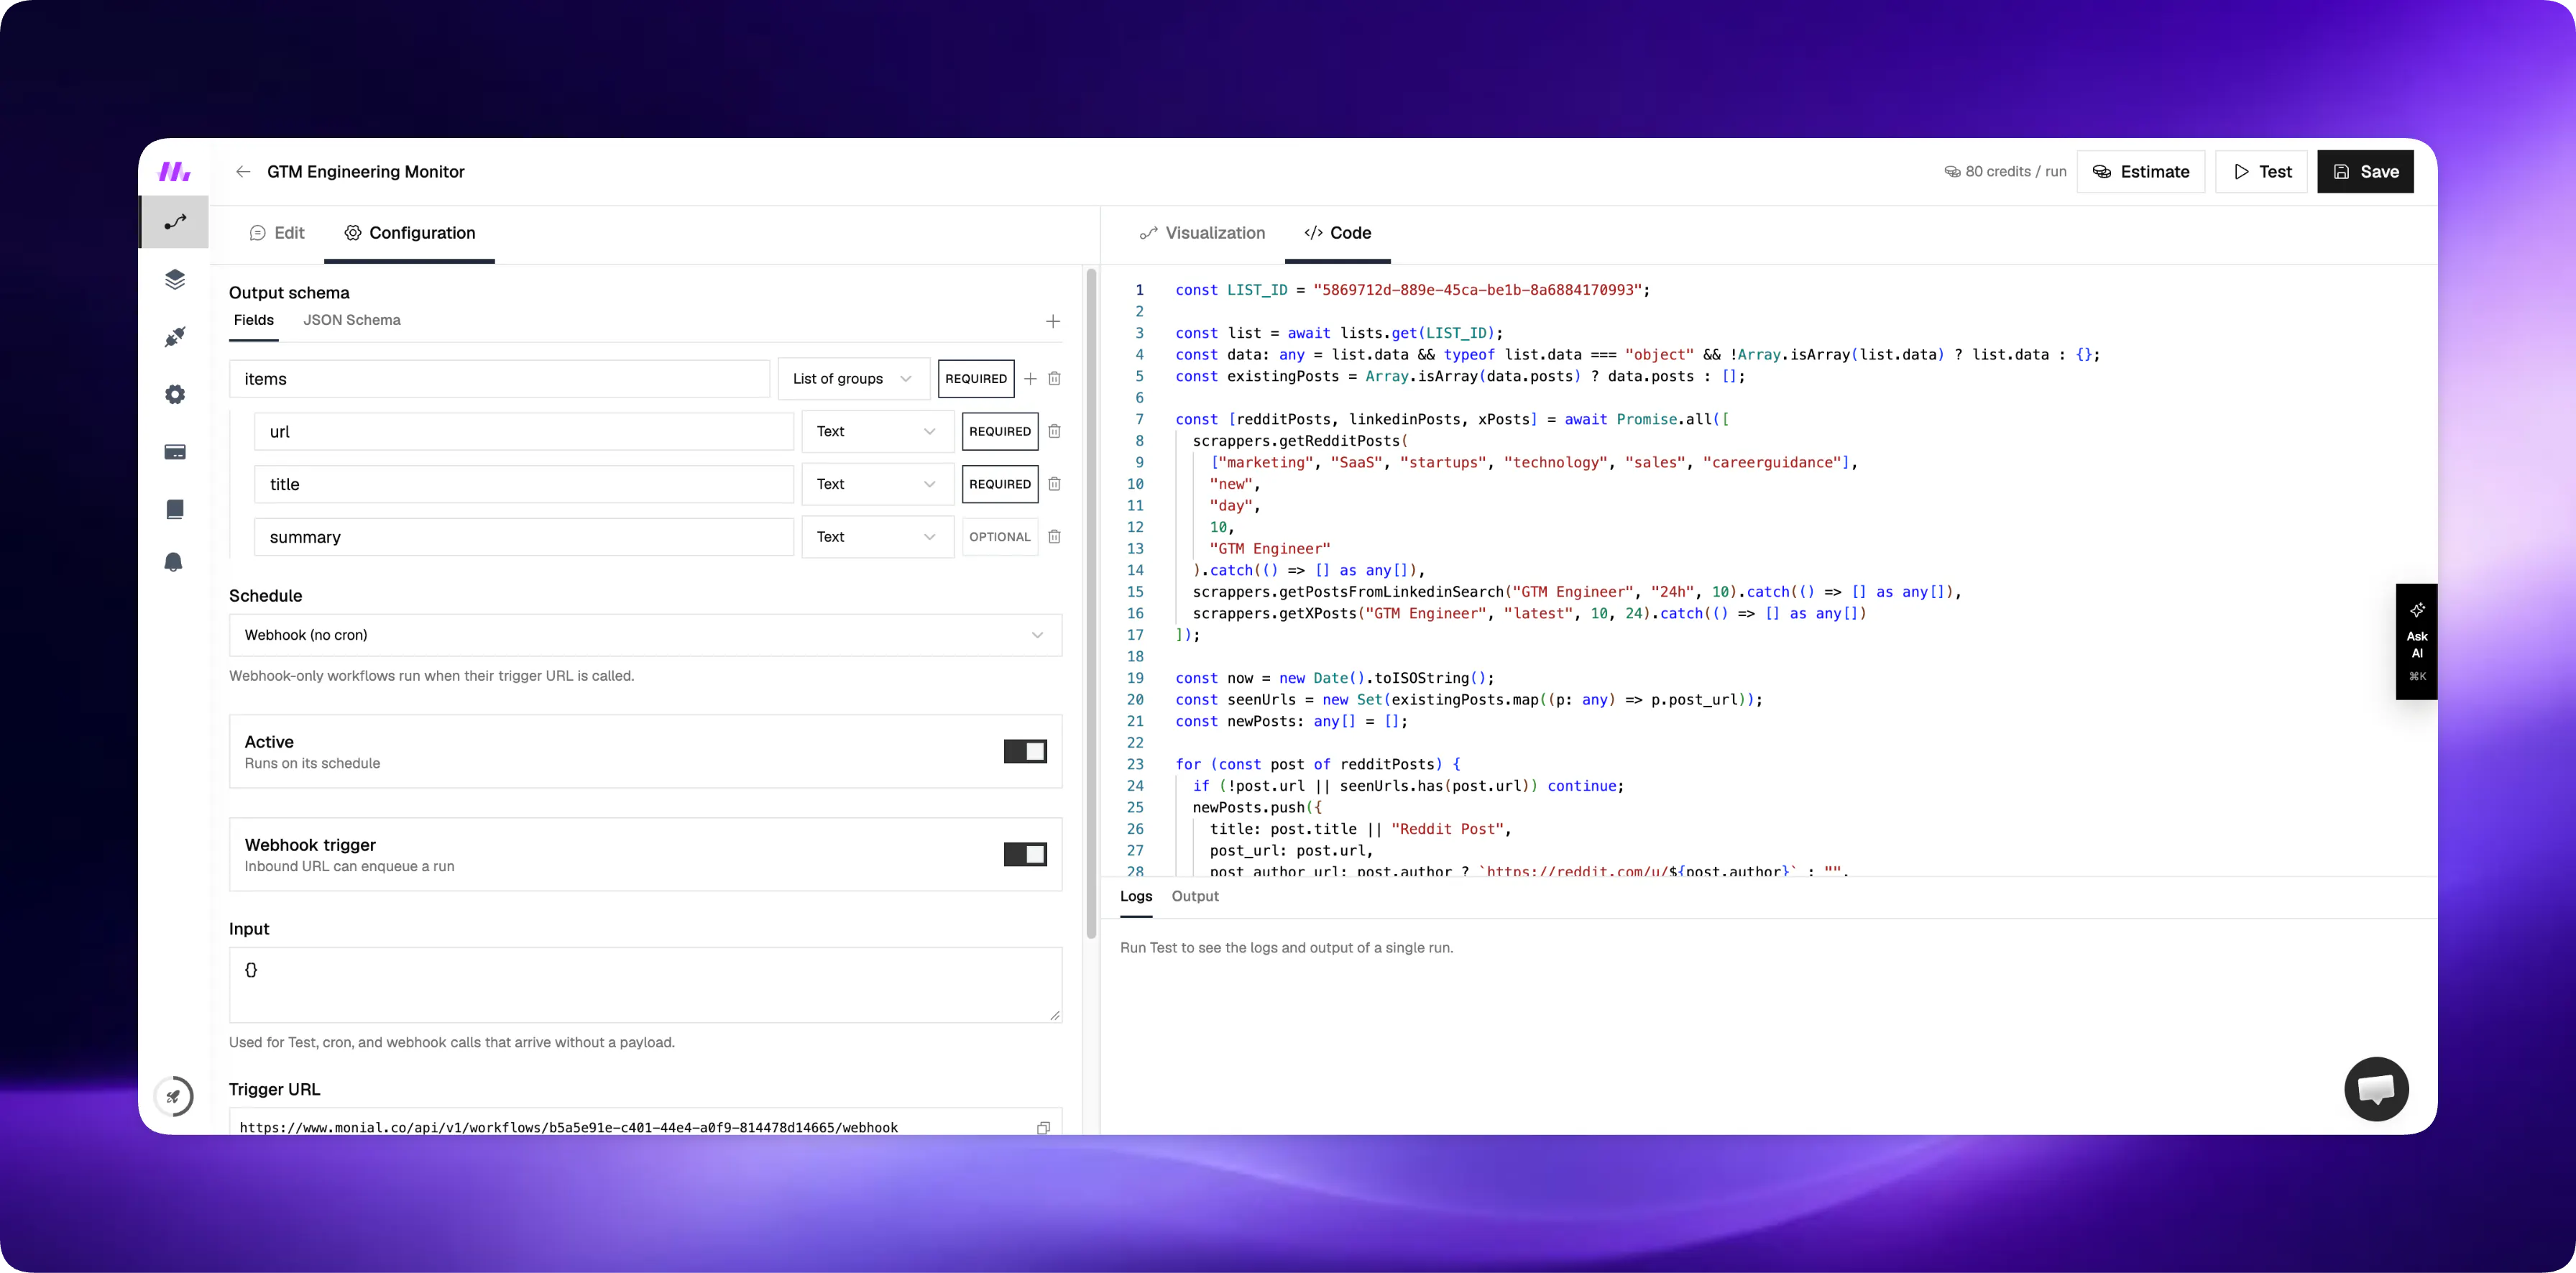Open the integrations plug sidebar icon

coord(175,337)
